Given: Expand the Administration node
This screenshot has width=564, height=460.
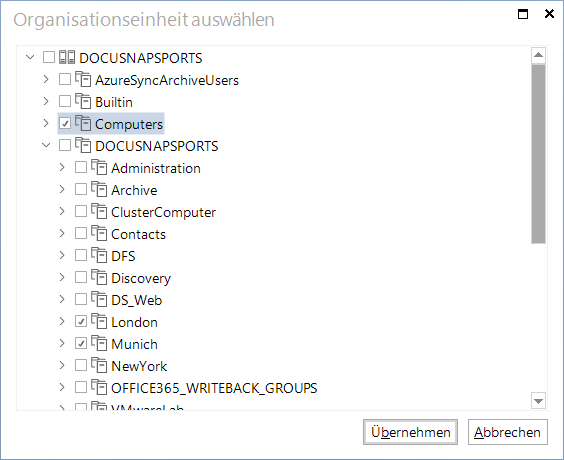Looking at the screenshot, I should [x=62, y=167].
